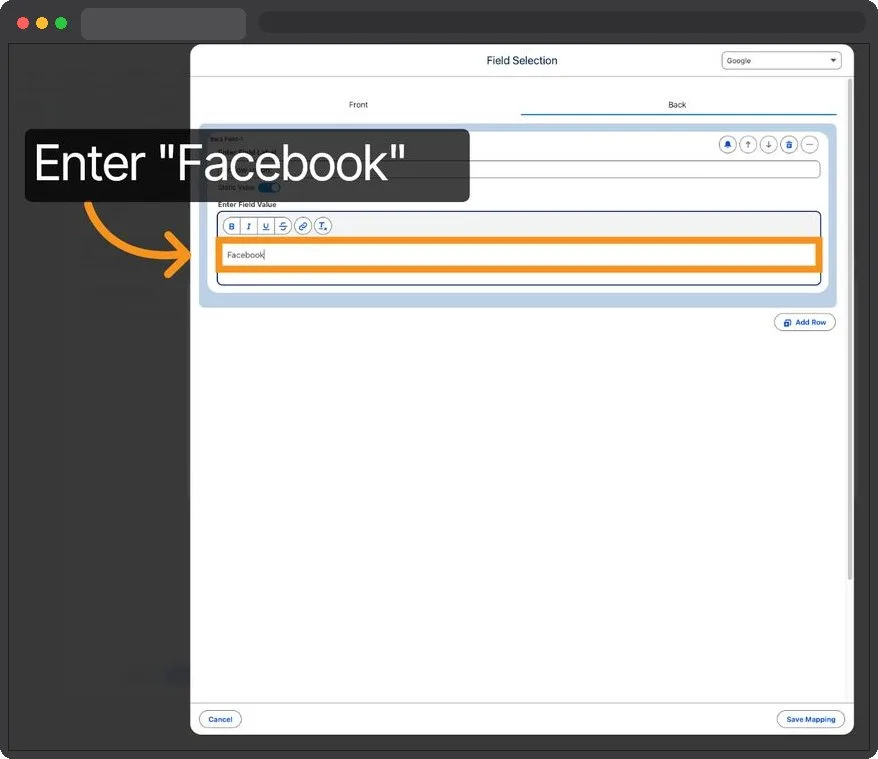This screenshot has width=878, height=759.
Task: Move the field row down
Action: point(768,145)
